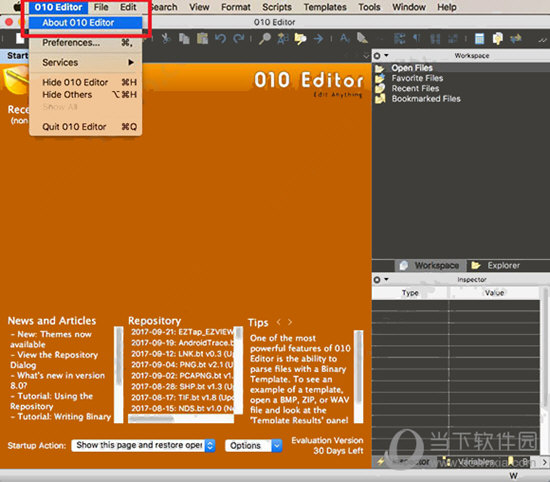
Task: Click the Type column header in Inspector
Action: (x=410, y=293)
